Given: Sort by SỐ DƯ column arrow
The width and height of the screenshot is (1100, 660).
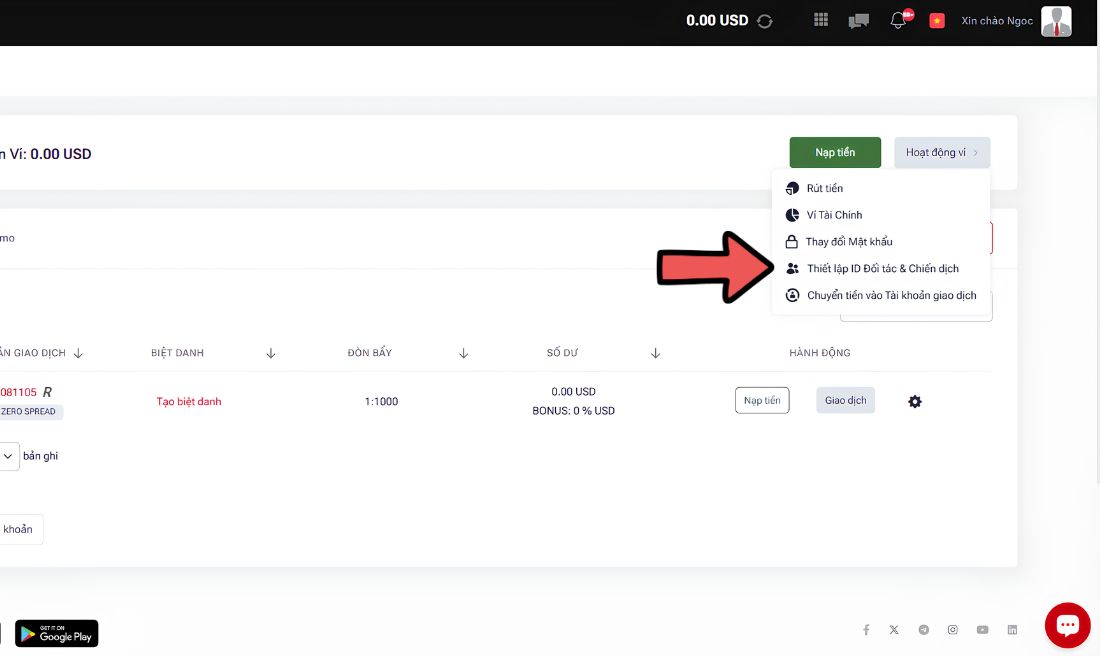Looking at the screenshot, I should tap(655, 353).
